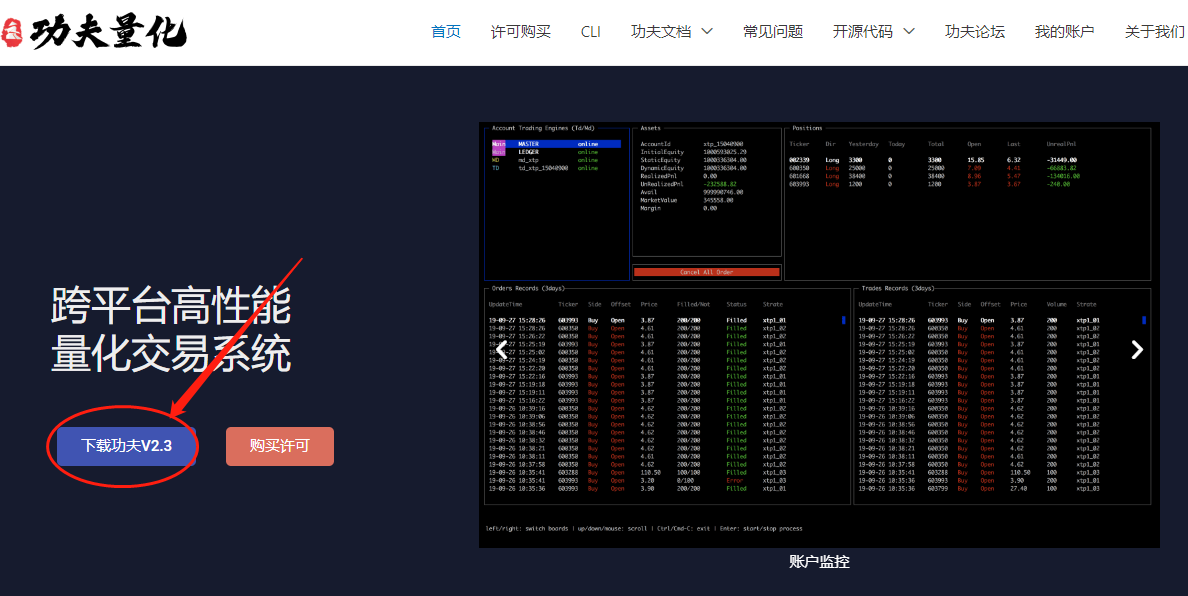Click the 下载功夫V2.3 button

click(127, 446)
